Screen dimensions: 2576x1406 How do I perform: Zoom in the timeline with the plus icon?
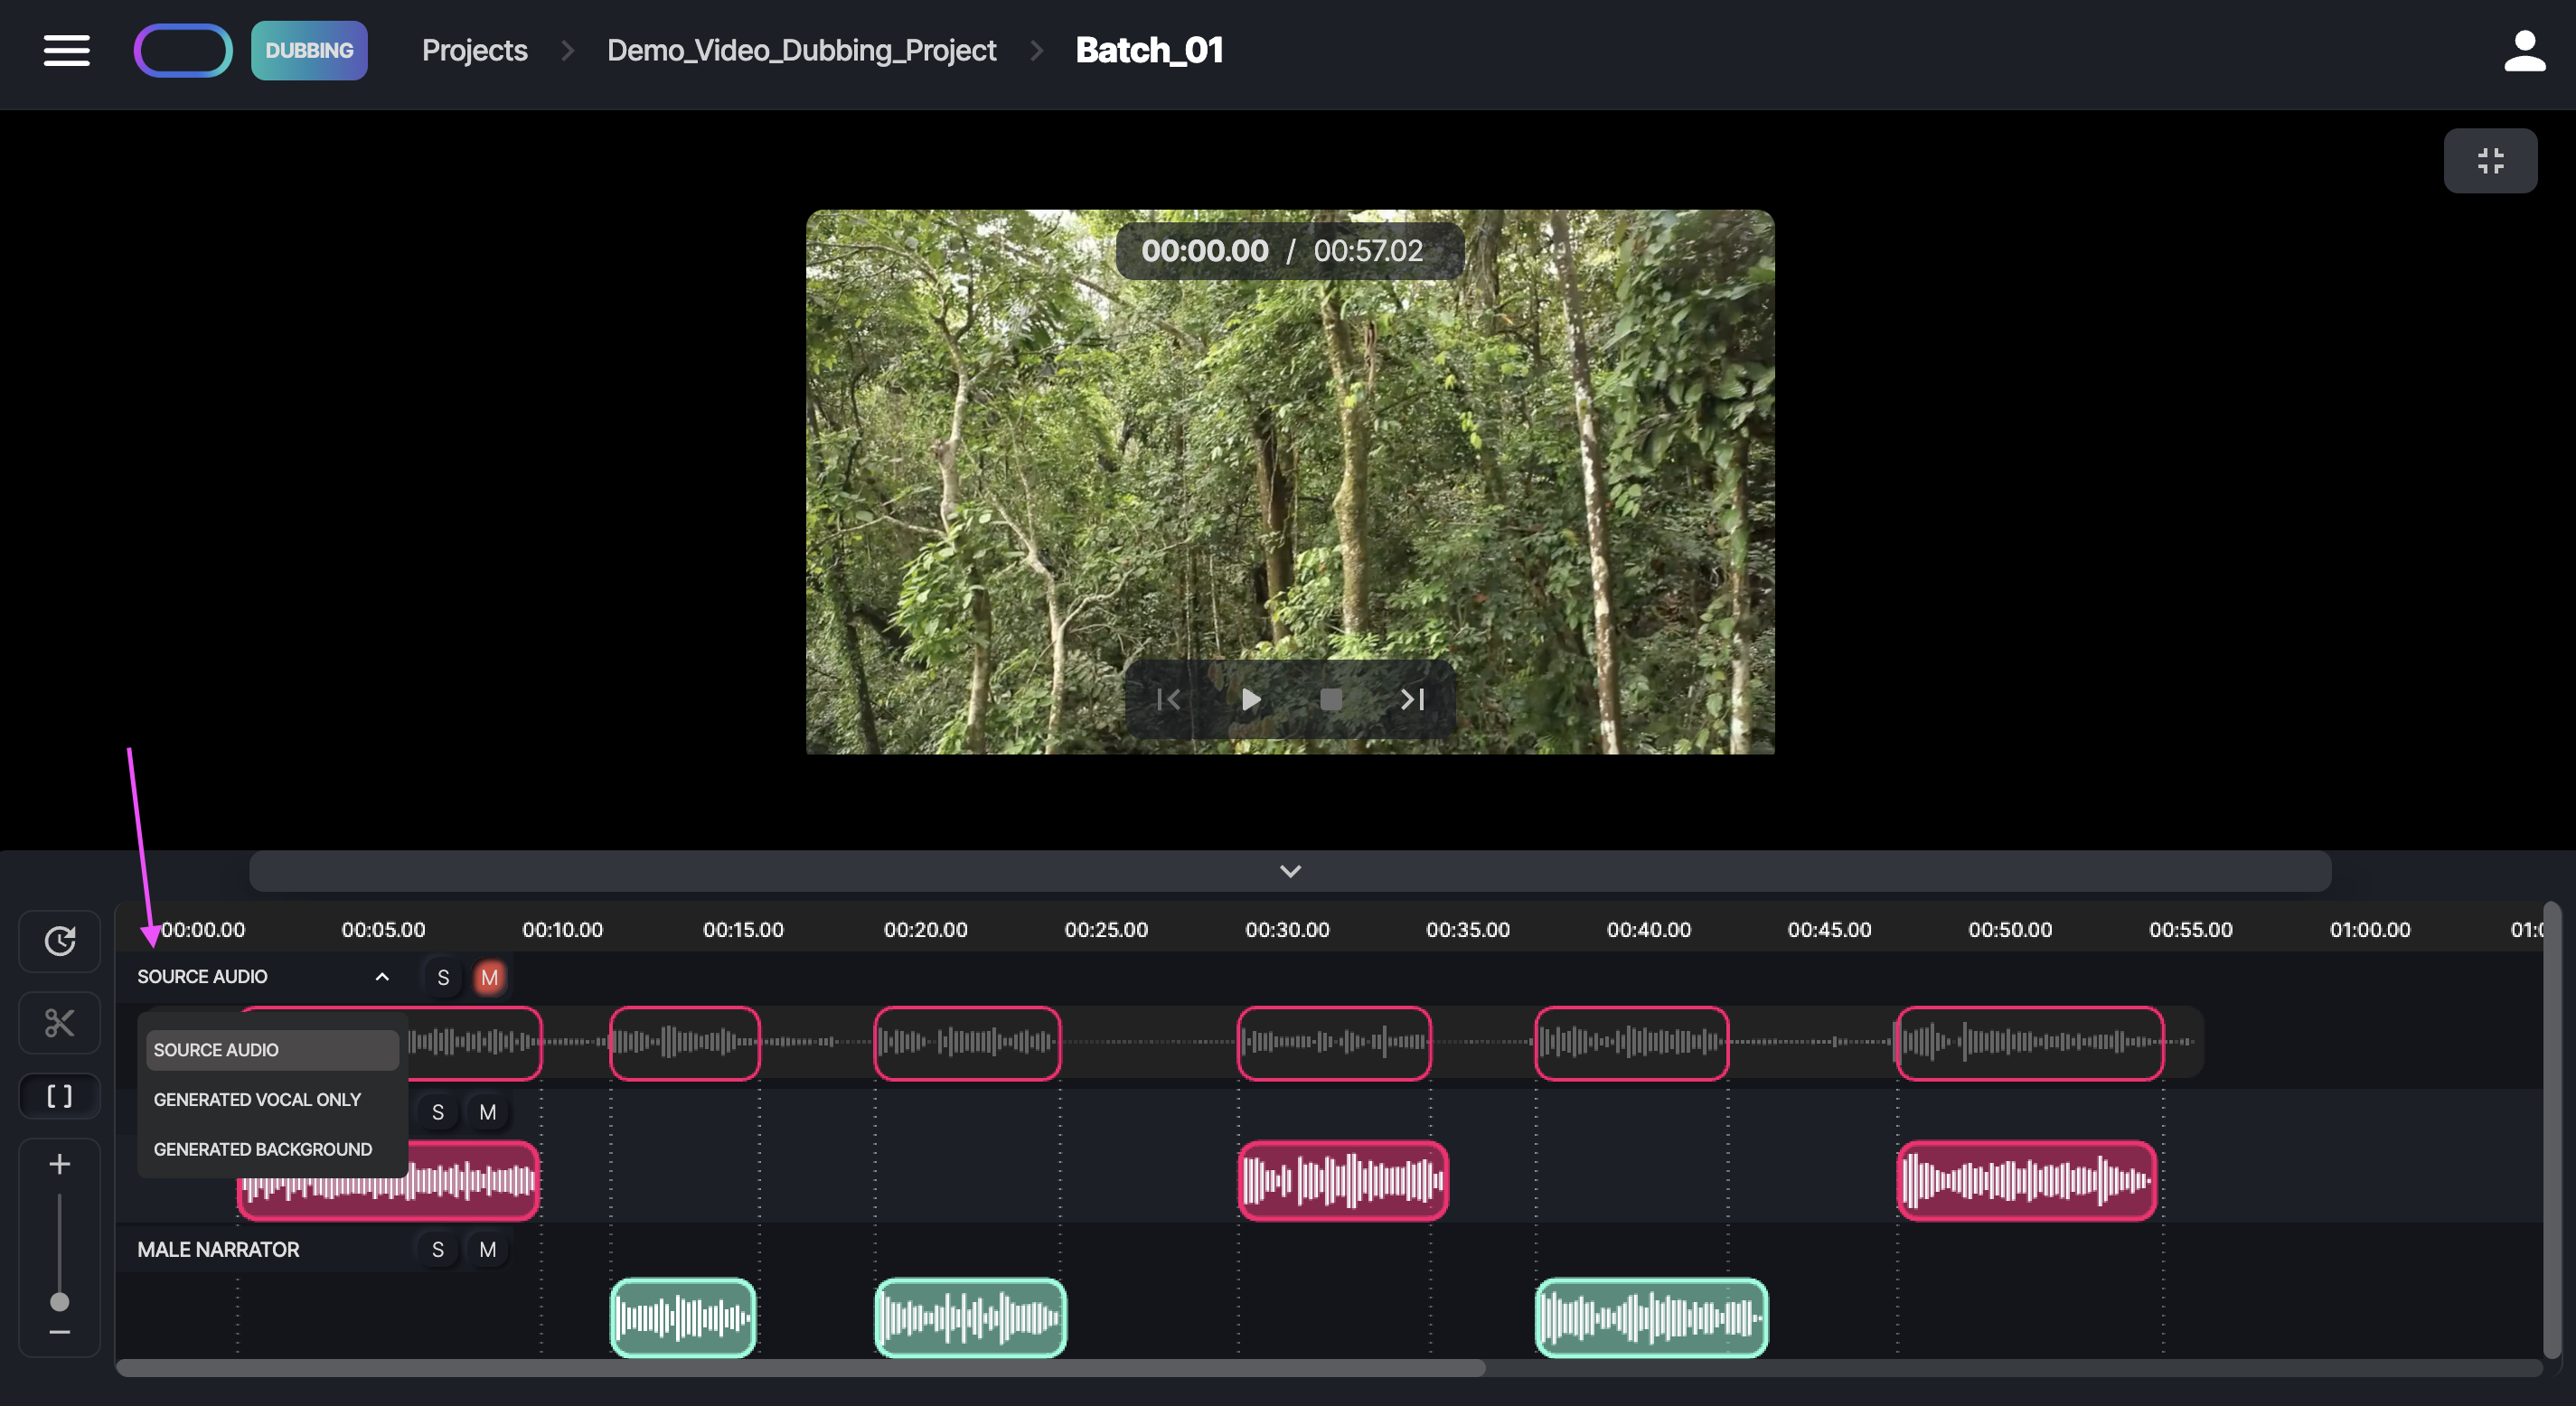tap(59, 1162)
